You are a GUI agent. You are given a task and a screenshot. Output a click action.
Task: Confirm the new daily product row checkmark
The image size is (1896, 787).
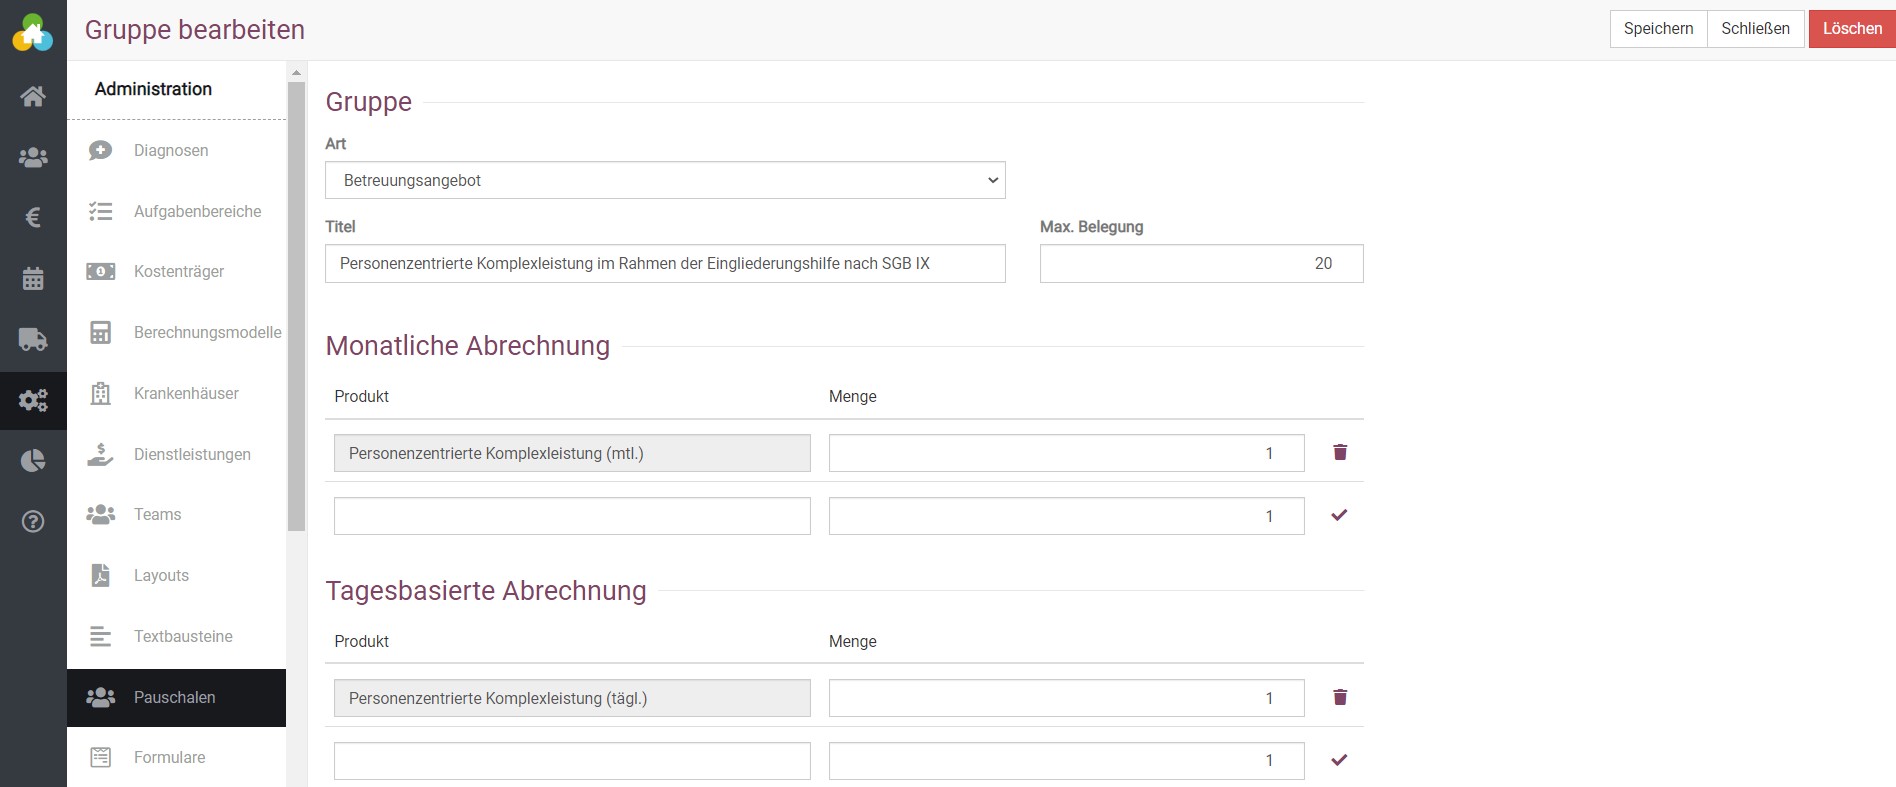click(x=1339, y=760)
